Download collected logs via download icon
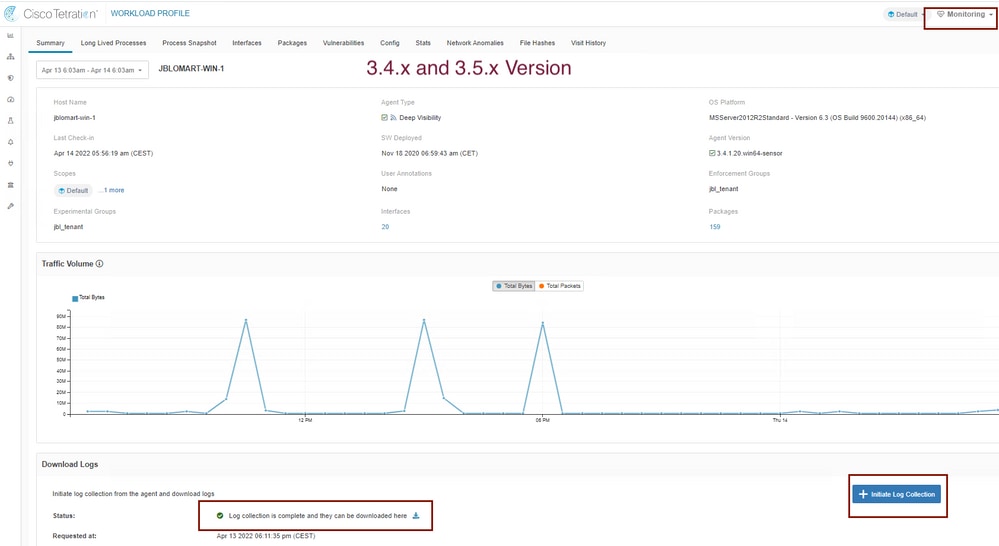 click(x=416, y=515)
